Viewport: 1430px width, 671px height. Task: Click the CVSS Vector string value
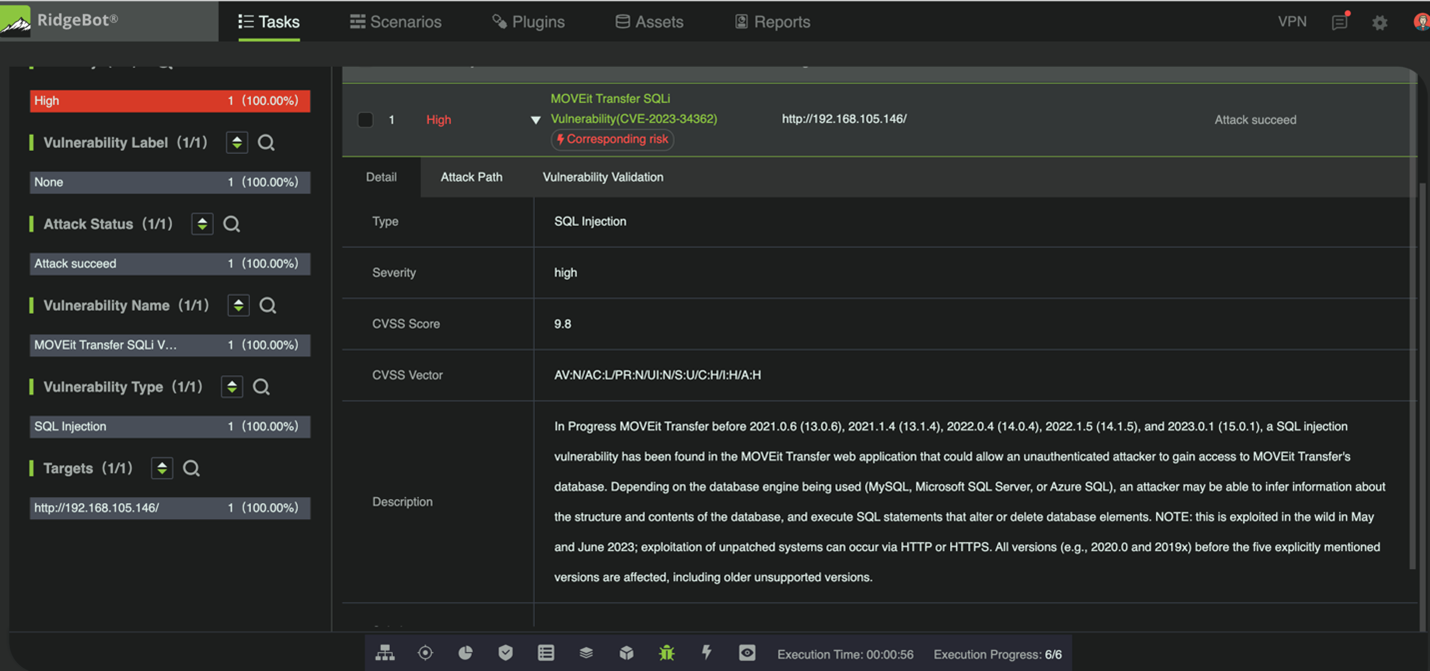click(657, 375)
